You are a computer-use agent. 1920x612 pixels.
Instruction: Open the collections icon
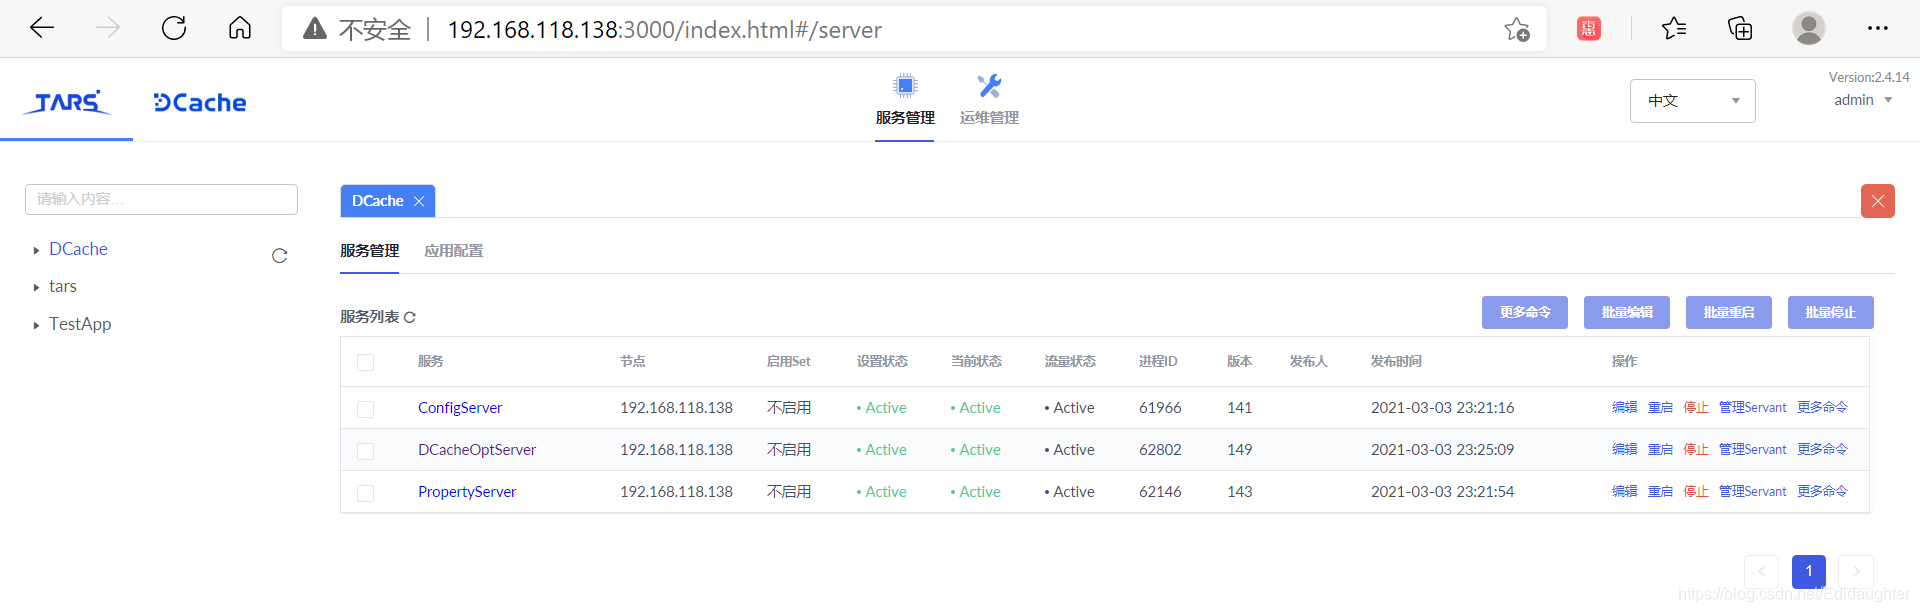point(1740,29)
